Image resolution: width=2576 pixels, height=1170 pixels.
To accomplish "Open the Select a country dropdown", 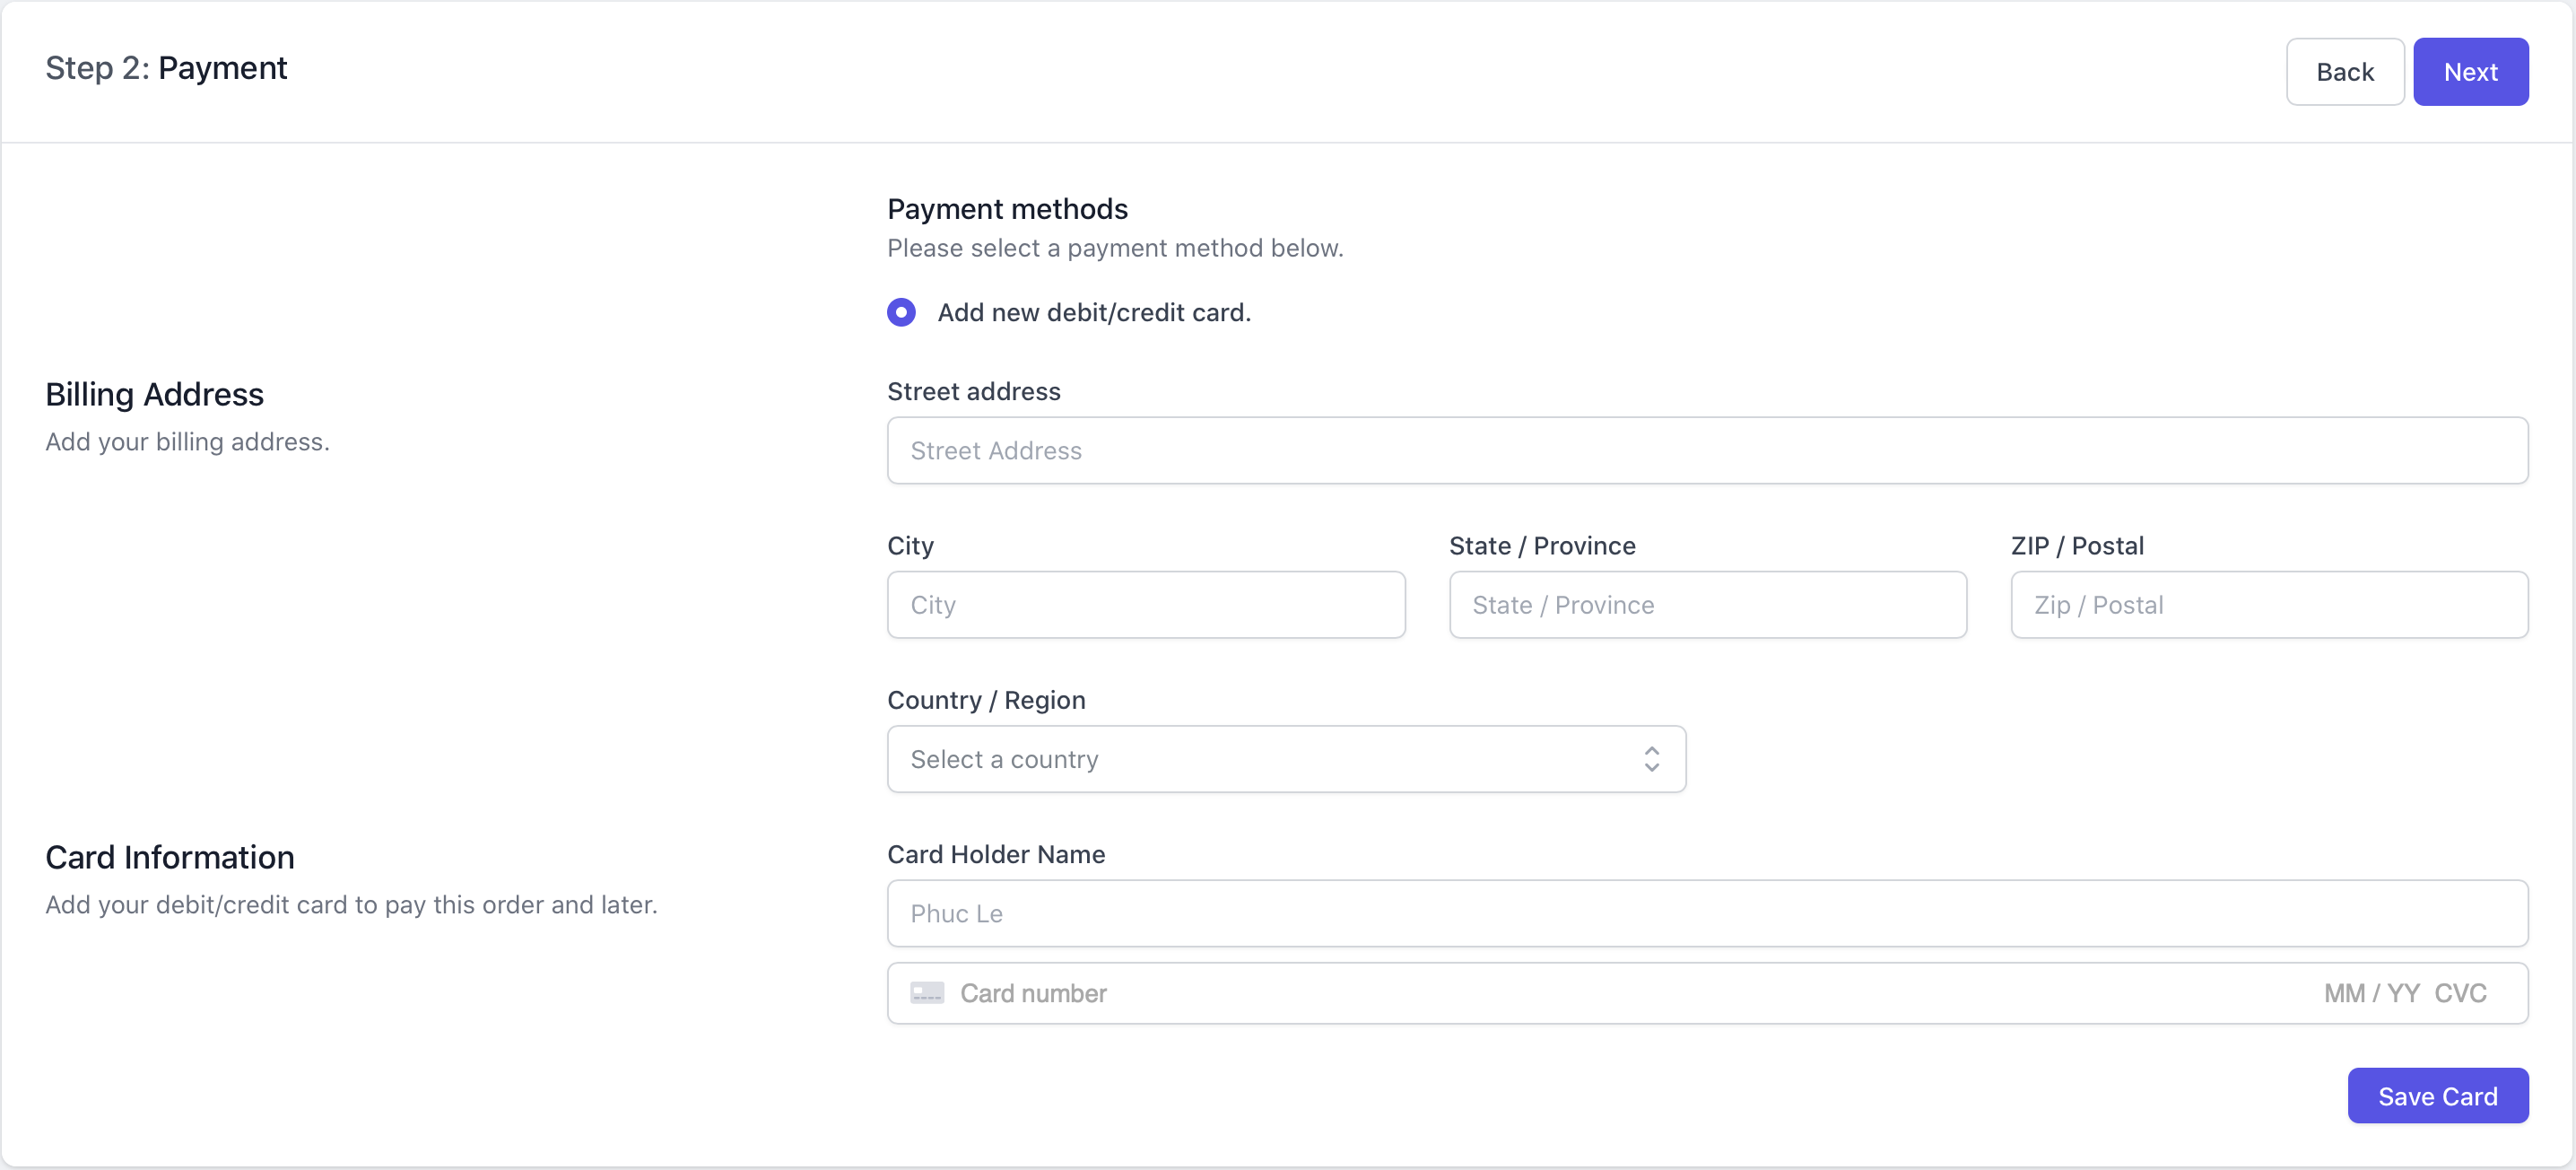I will click(1286, 759).
